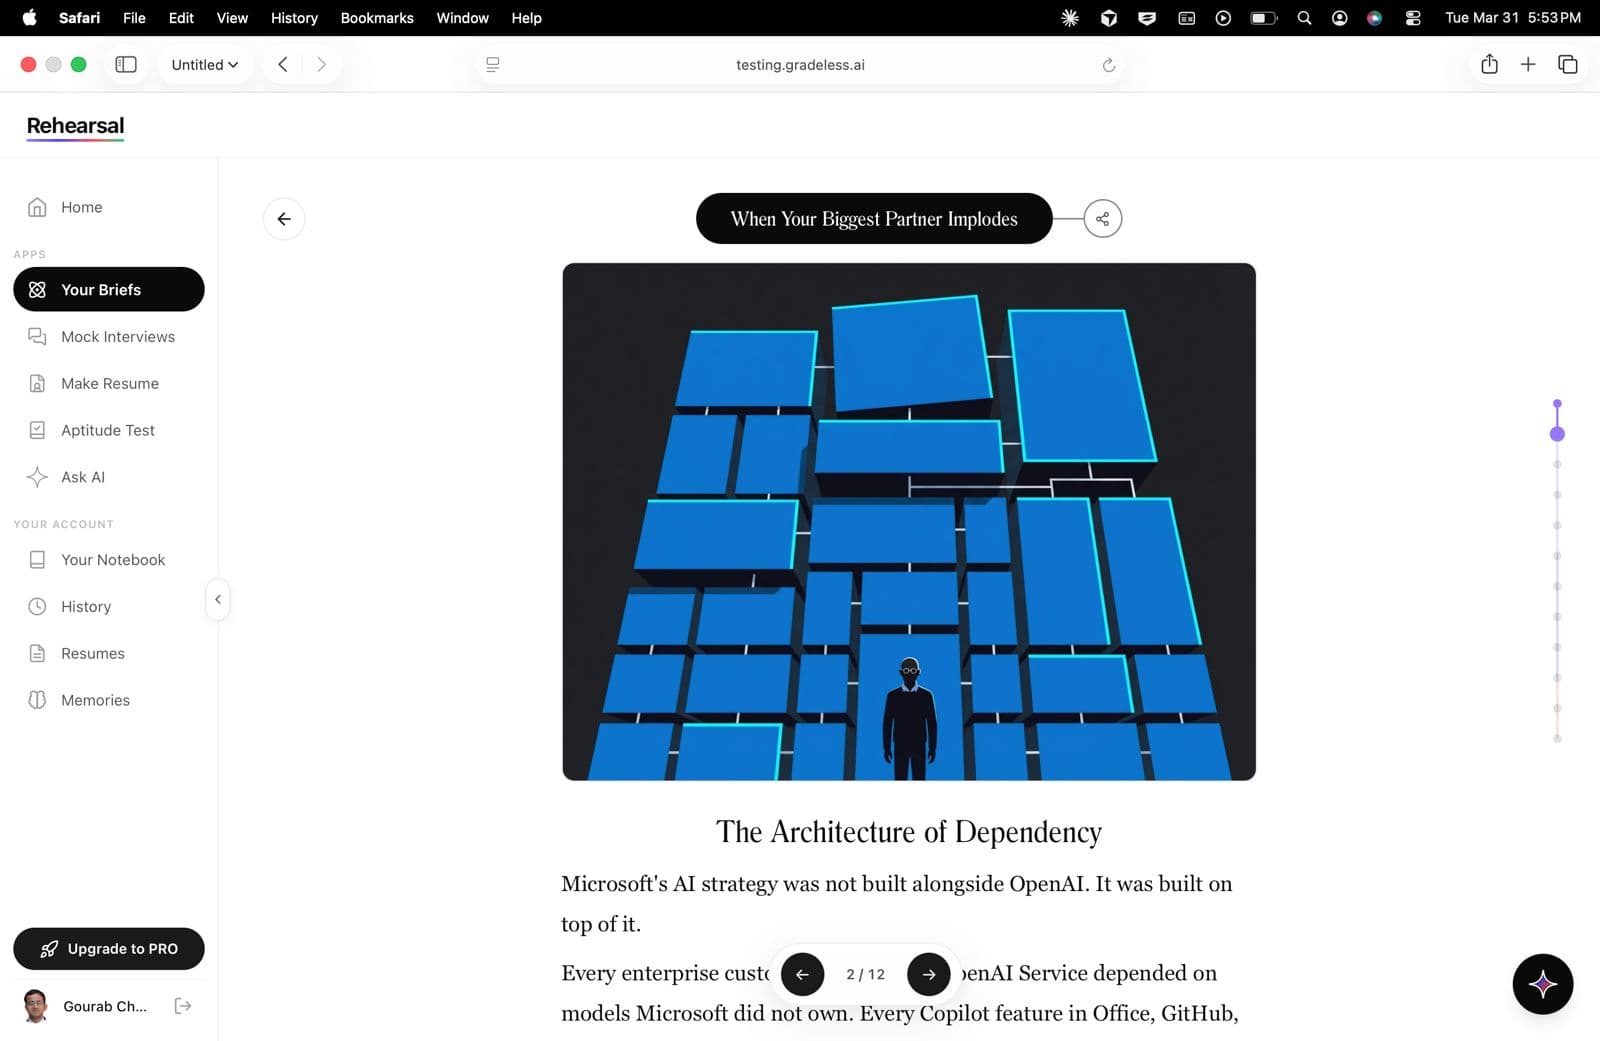
Task: Open Safari page reader icon
Action: pos(493,65)
